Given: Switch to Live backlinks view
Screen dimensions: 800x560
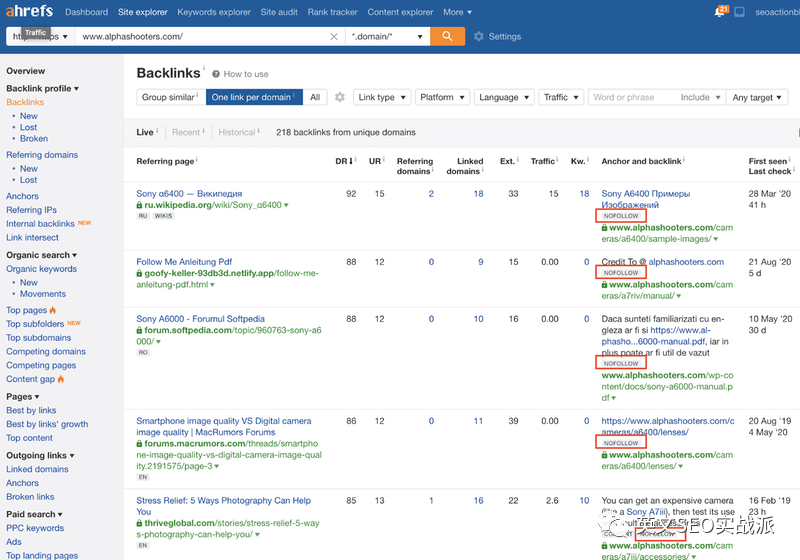Looking at the screenshot, I should [x=145, y=132].
